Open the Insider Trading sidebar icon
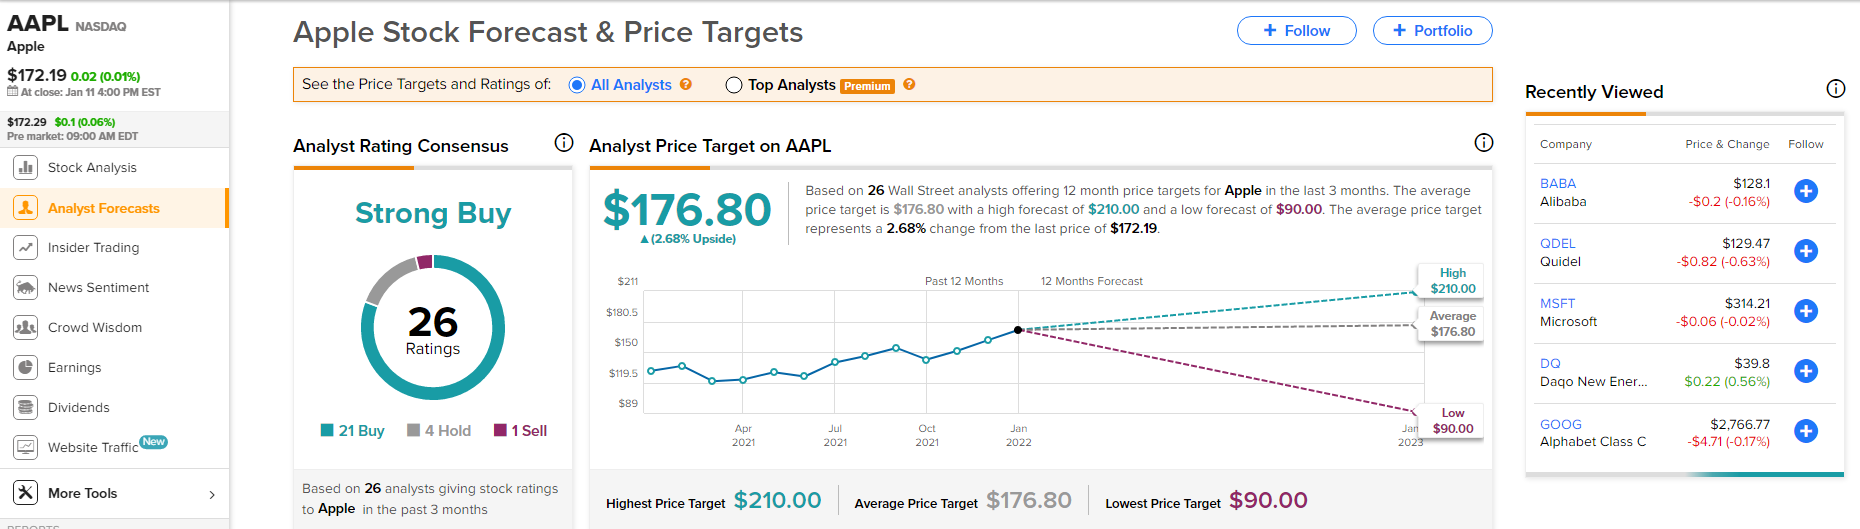 coord(26,247)
